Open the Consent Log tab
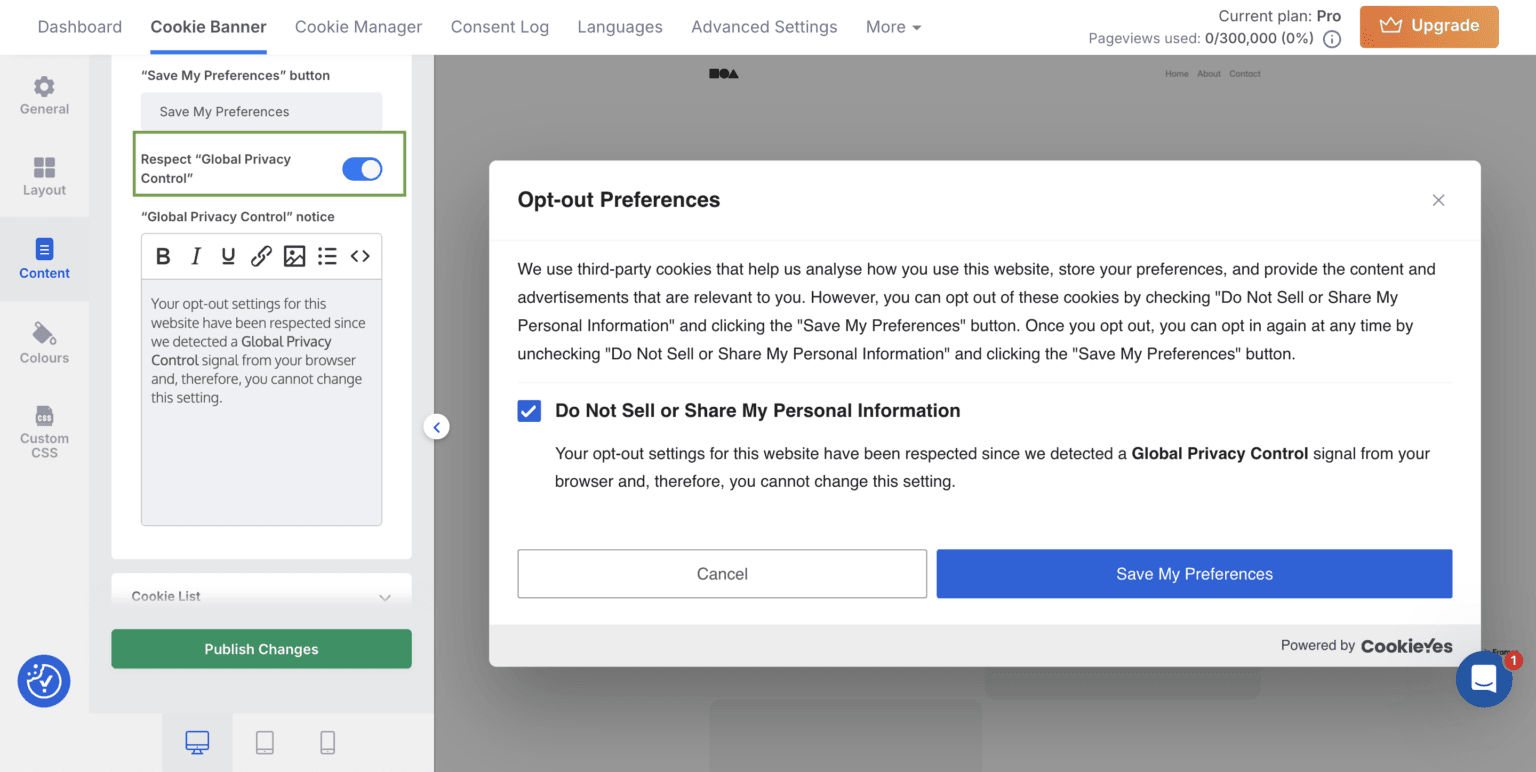 click(500, 27)
